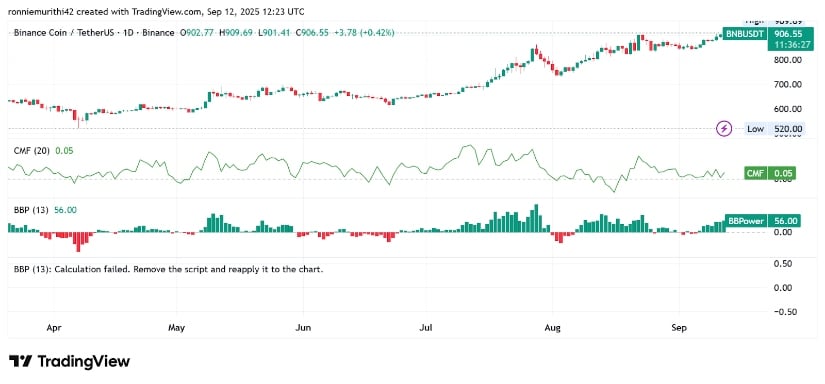
Task: Click the Sep label on time axis
Action: tap(679, 328)
